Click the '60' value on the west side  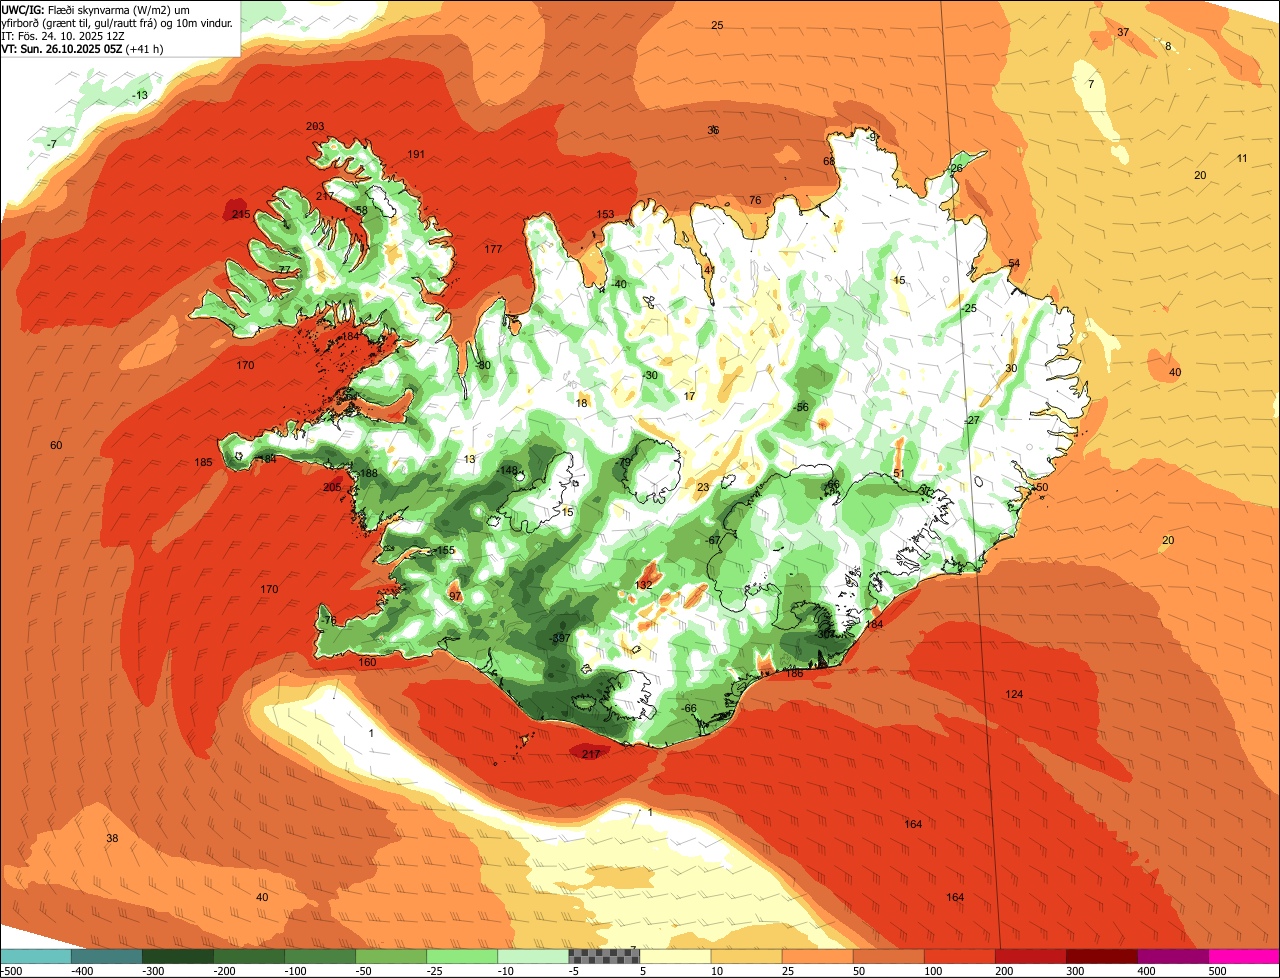click(x=56, y=445)
